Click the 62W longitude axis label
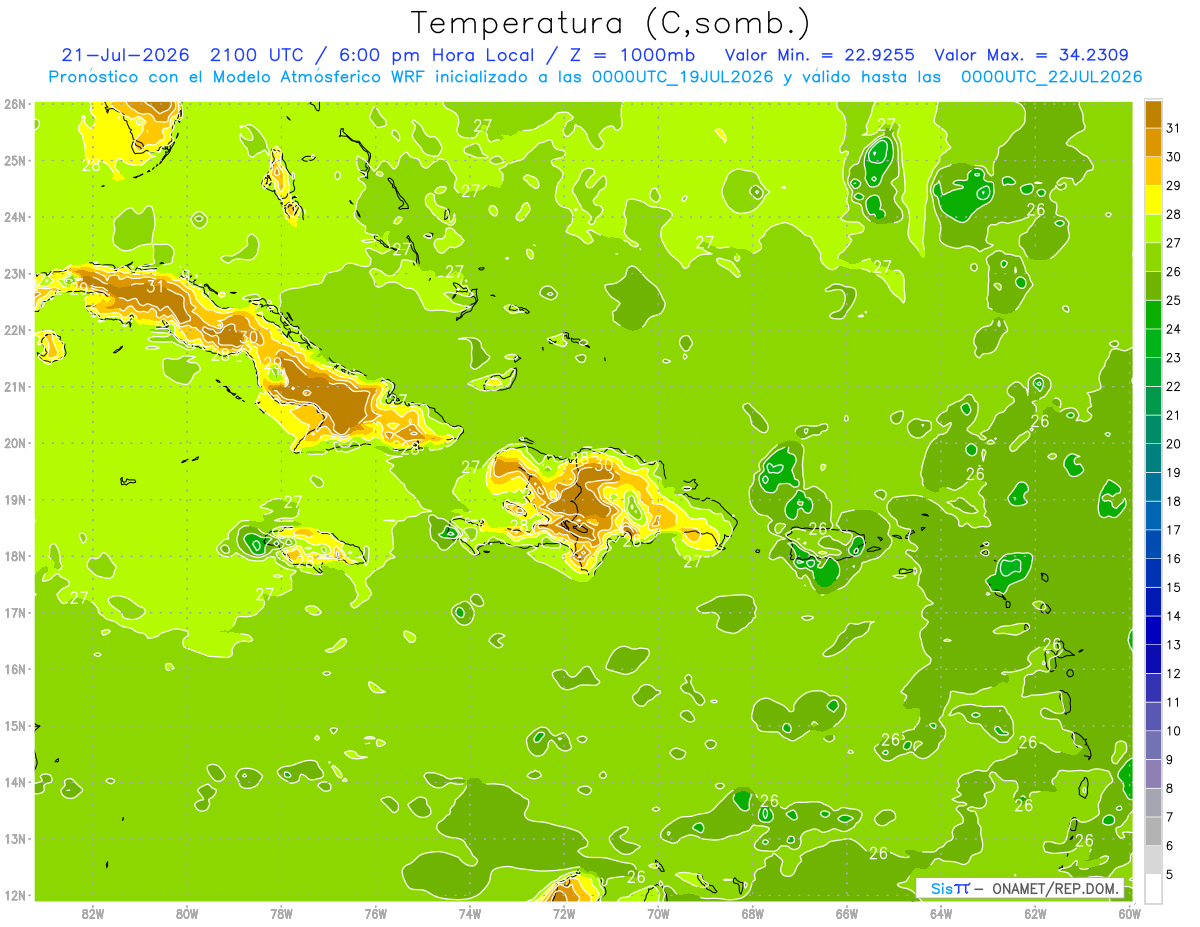The height and width of the screenshot is (927, 1200). click(x=1036, y=913)
